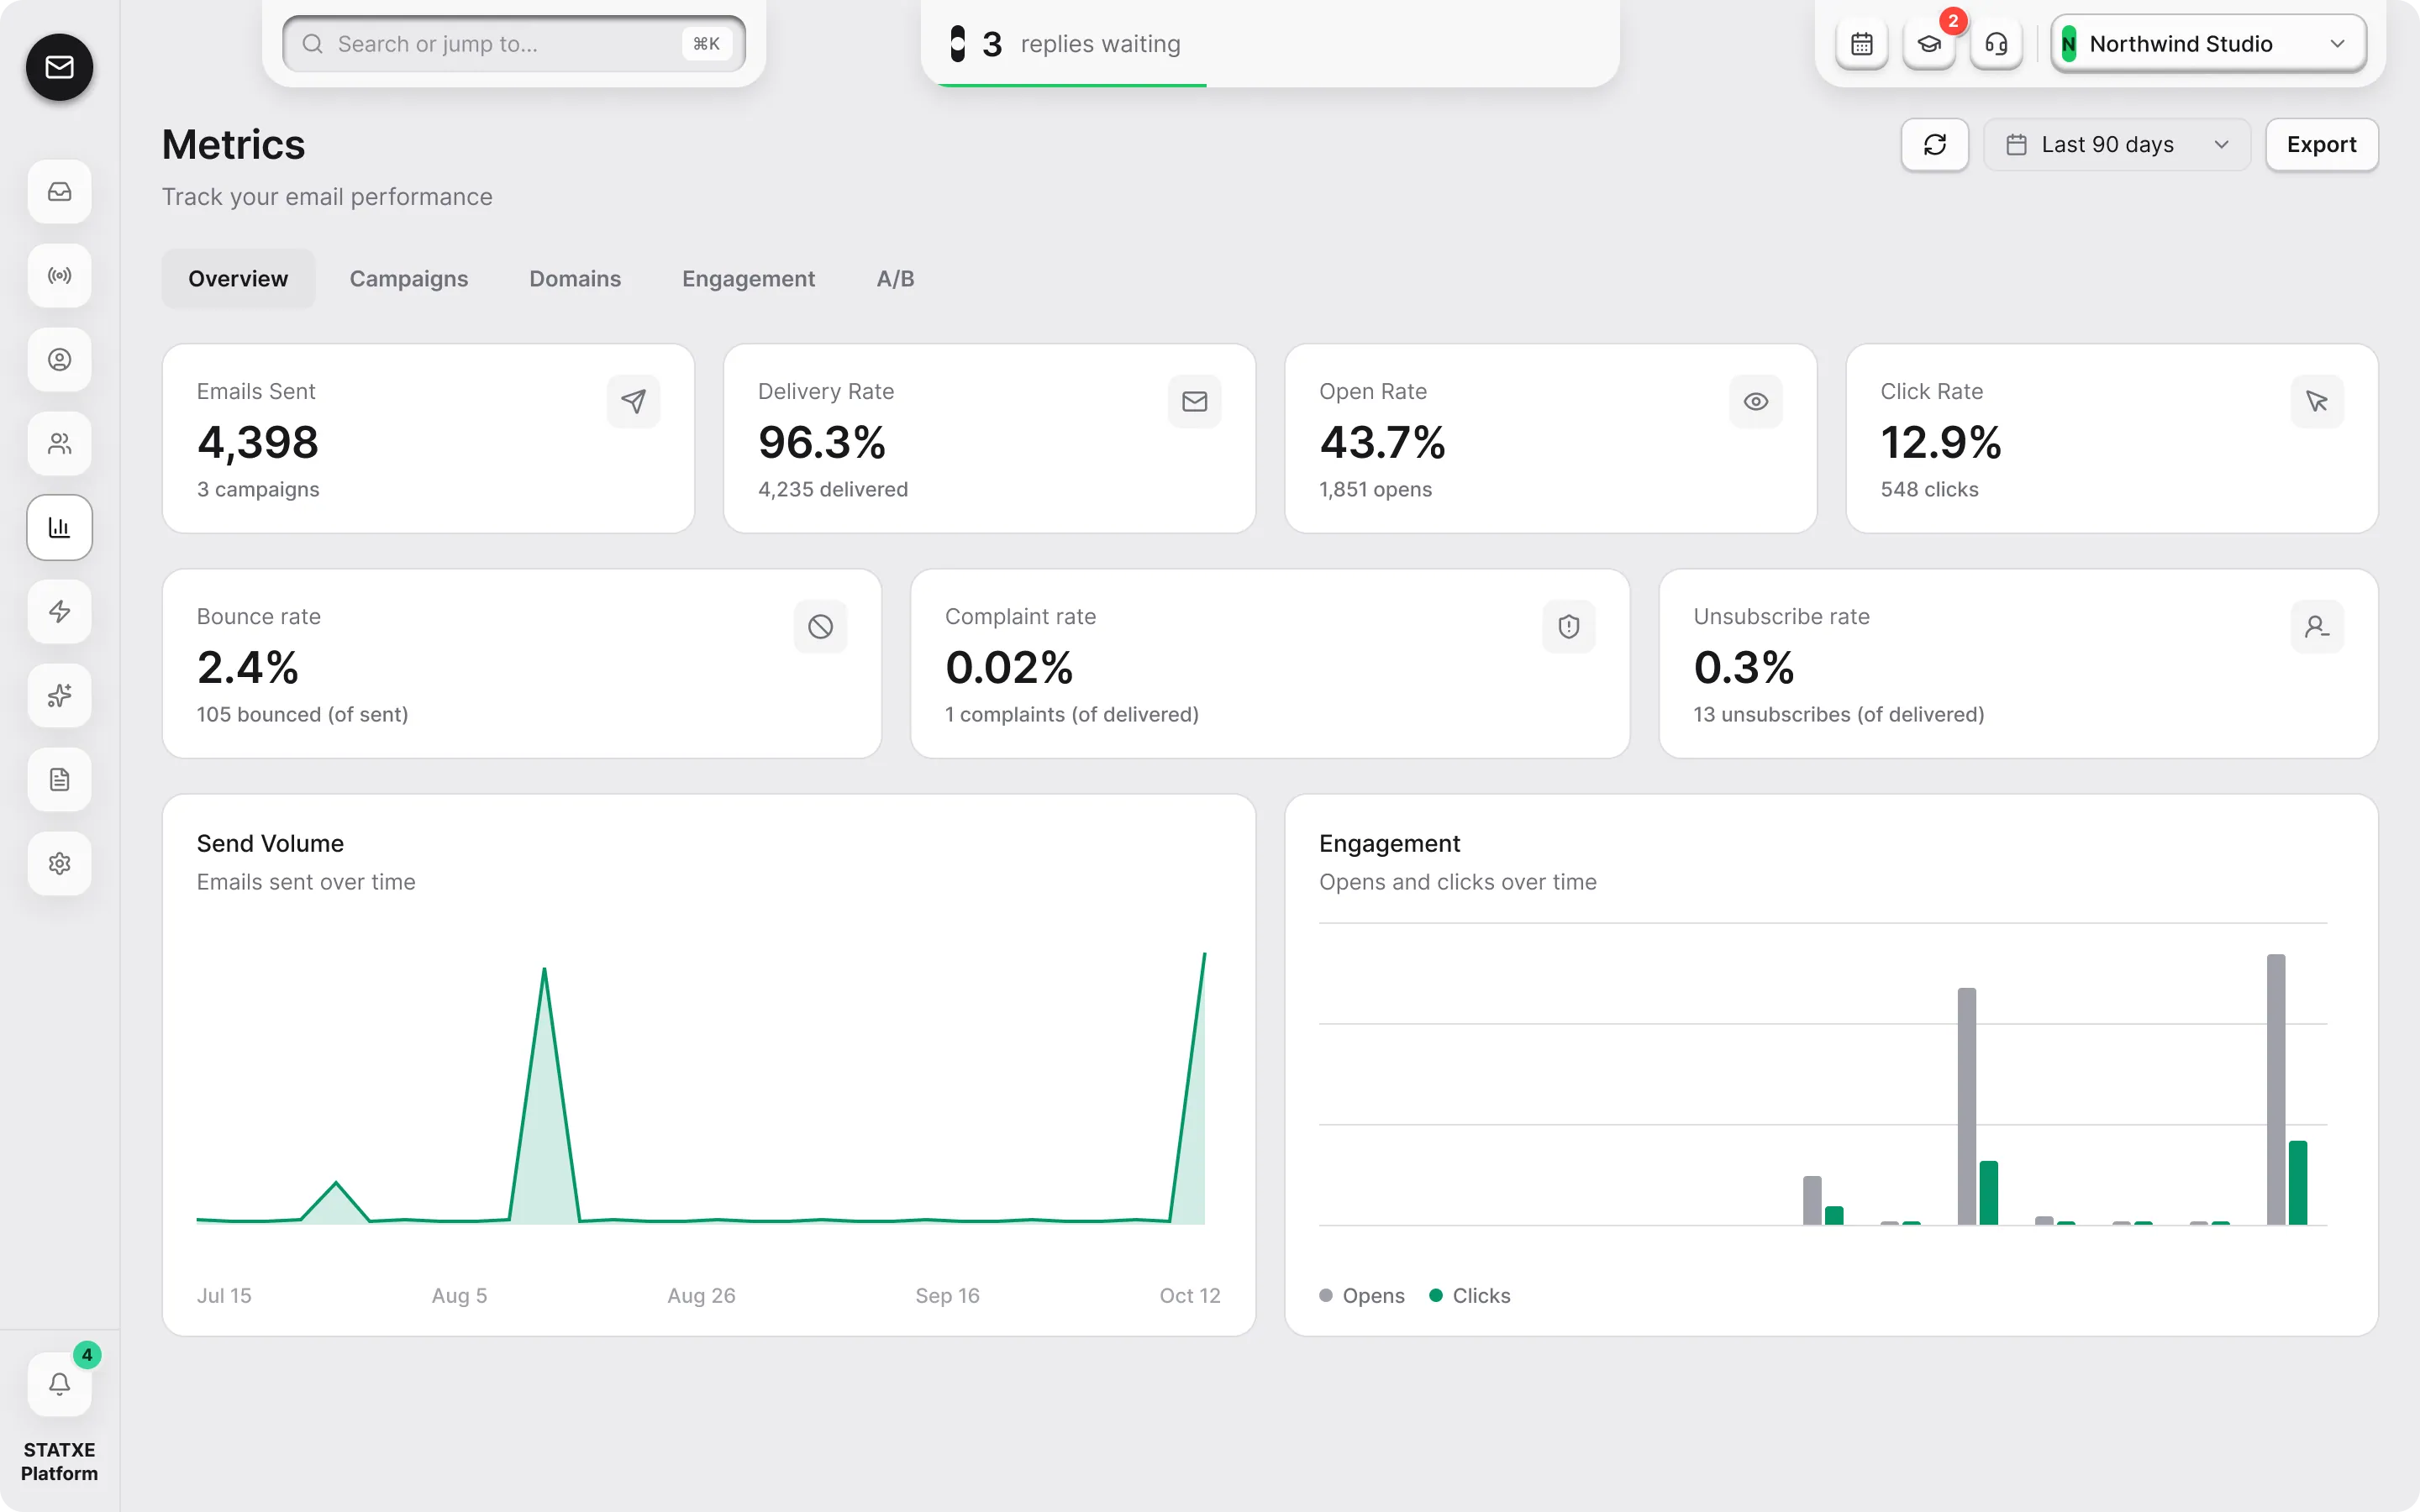Click the ⌘K shortcut badge
Viewport: 2420px width, 1512px height.
point(706,44)
